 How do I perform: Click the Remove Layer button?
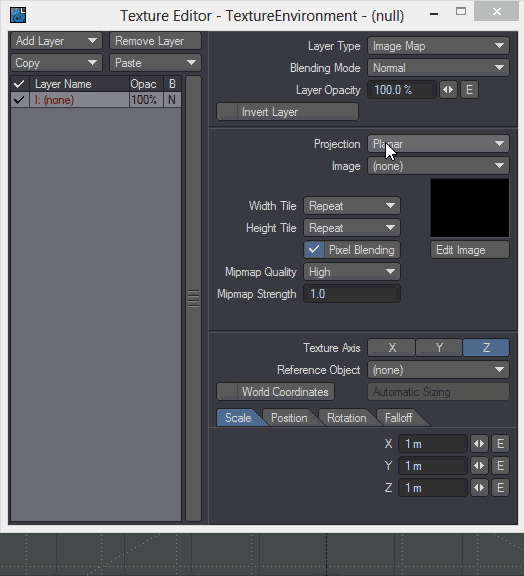155,41
